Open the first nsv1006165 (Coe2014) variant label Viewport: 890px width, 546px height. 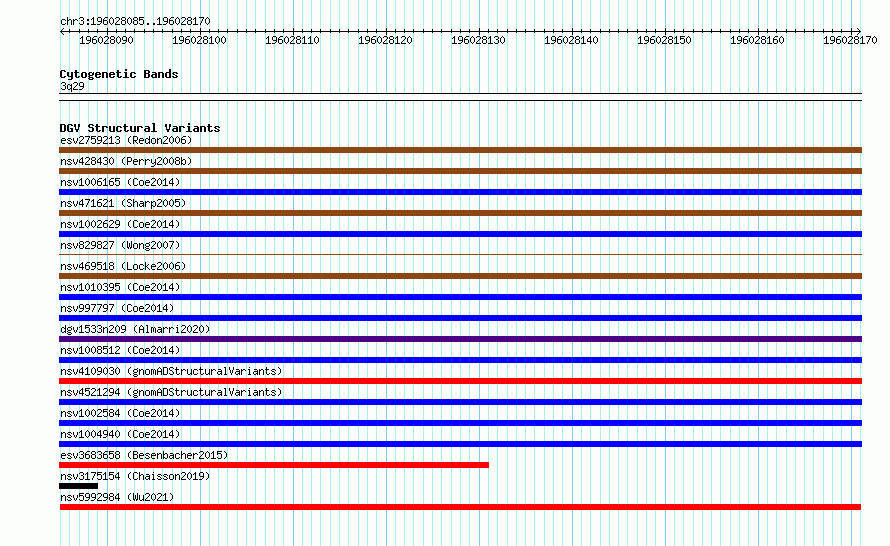(120, 182)
